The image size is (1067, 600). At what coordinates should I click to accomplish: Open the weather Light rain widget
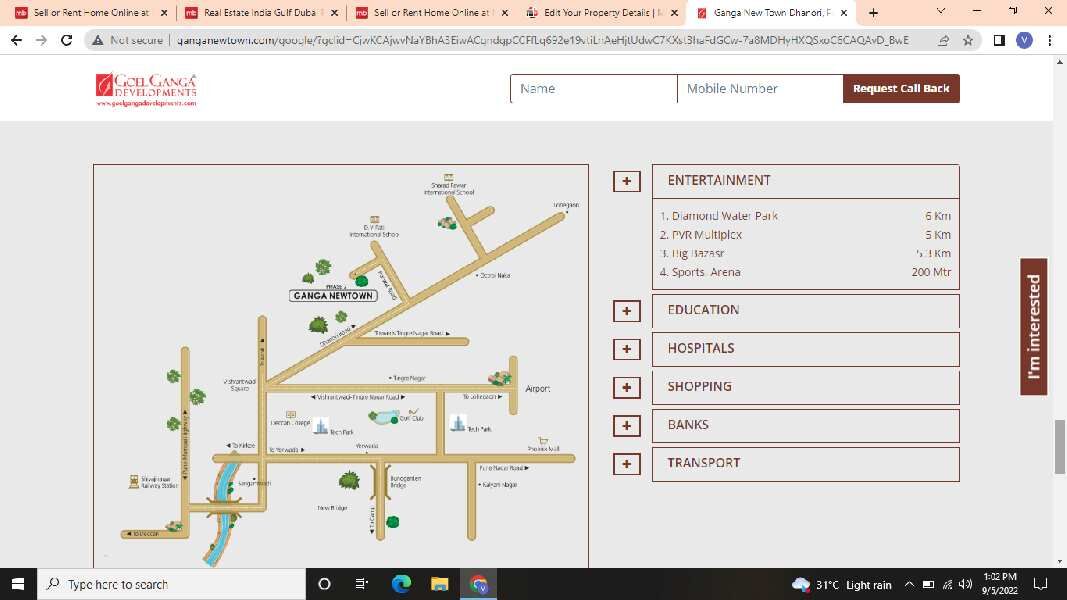point(842,585)
